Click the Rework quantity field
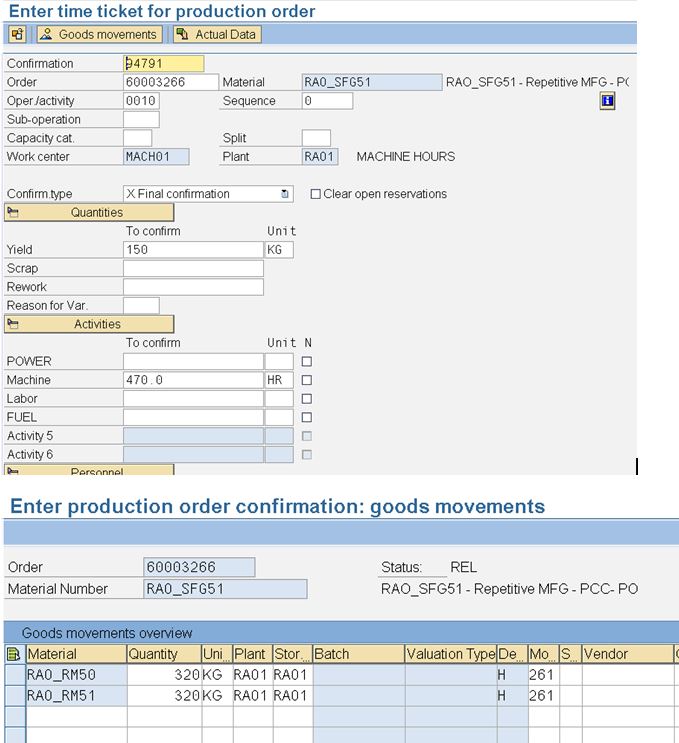This screenshot has width=679, height=743. pyautogui.click(x=193, y=287)
